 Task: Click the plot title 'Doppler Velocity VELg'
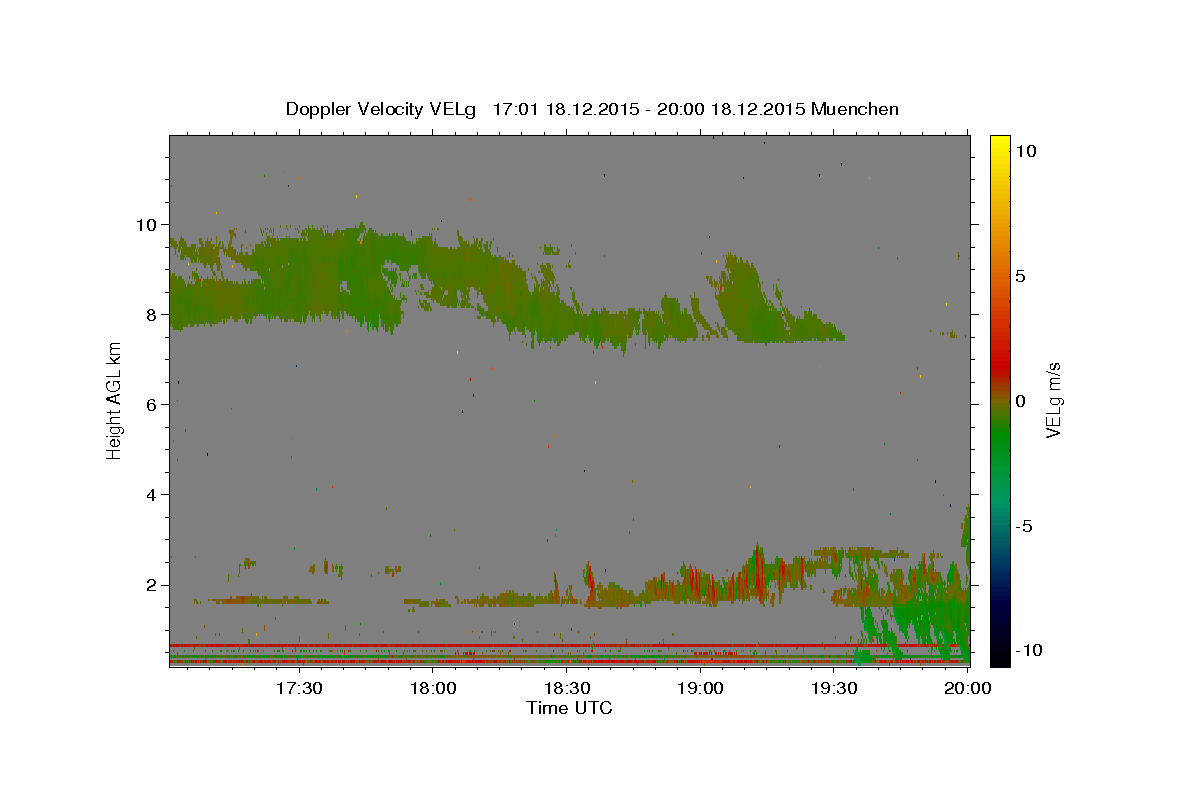383,109
